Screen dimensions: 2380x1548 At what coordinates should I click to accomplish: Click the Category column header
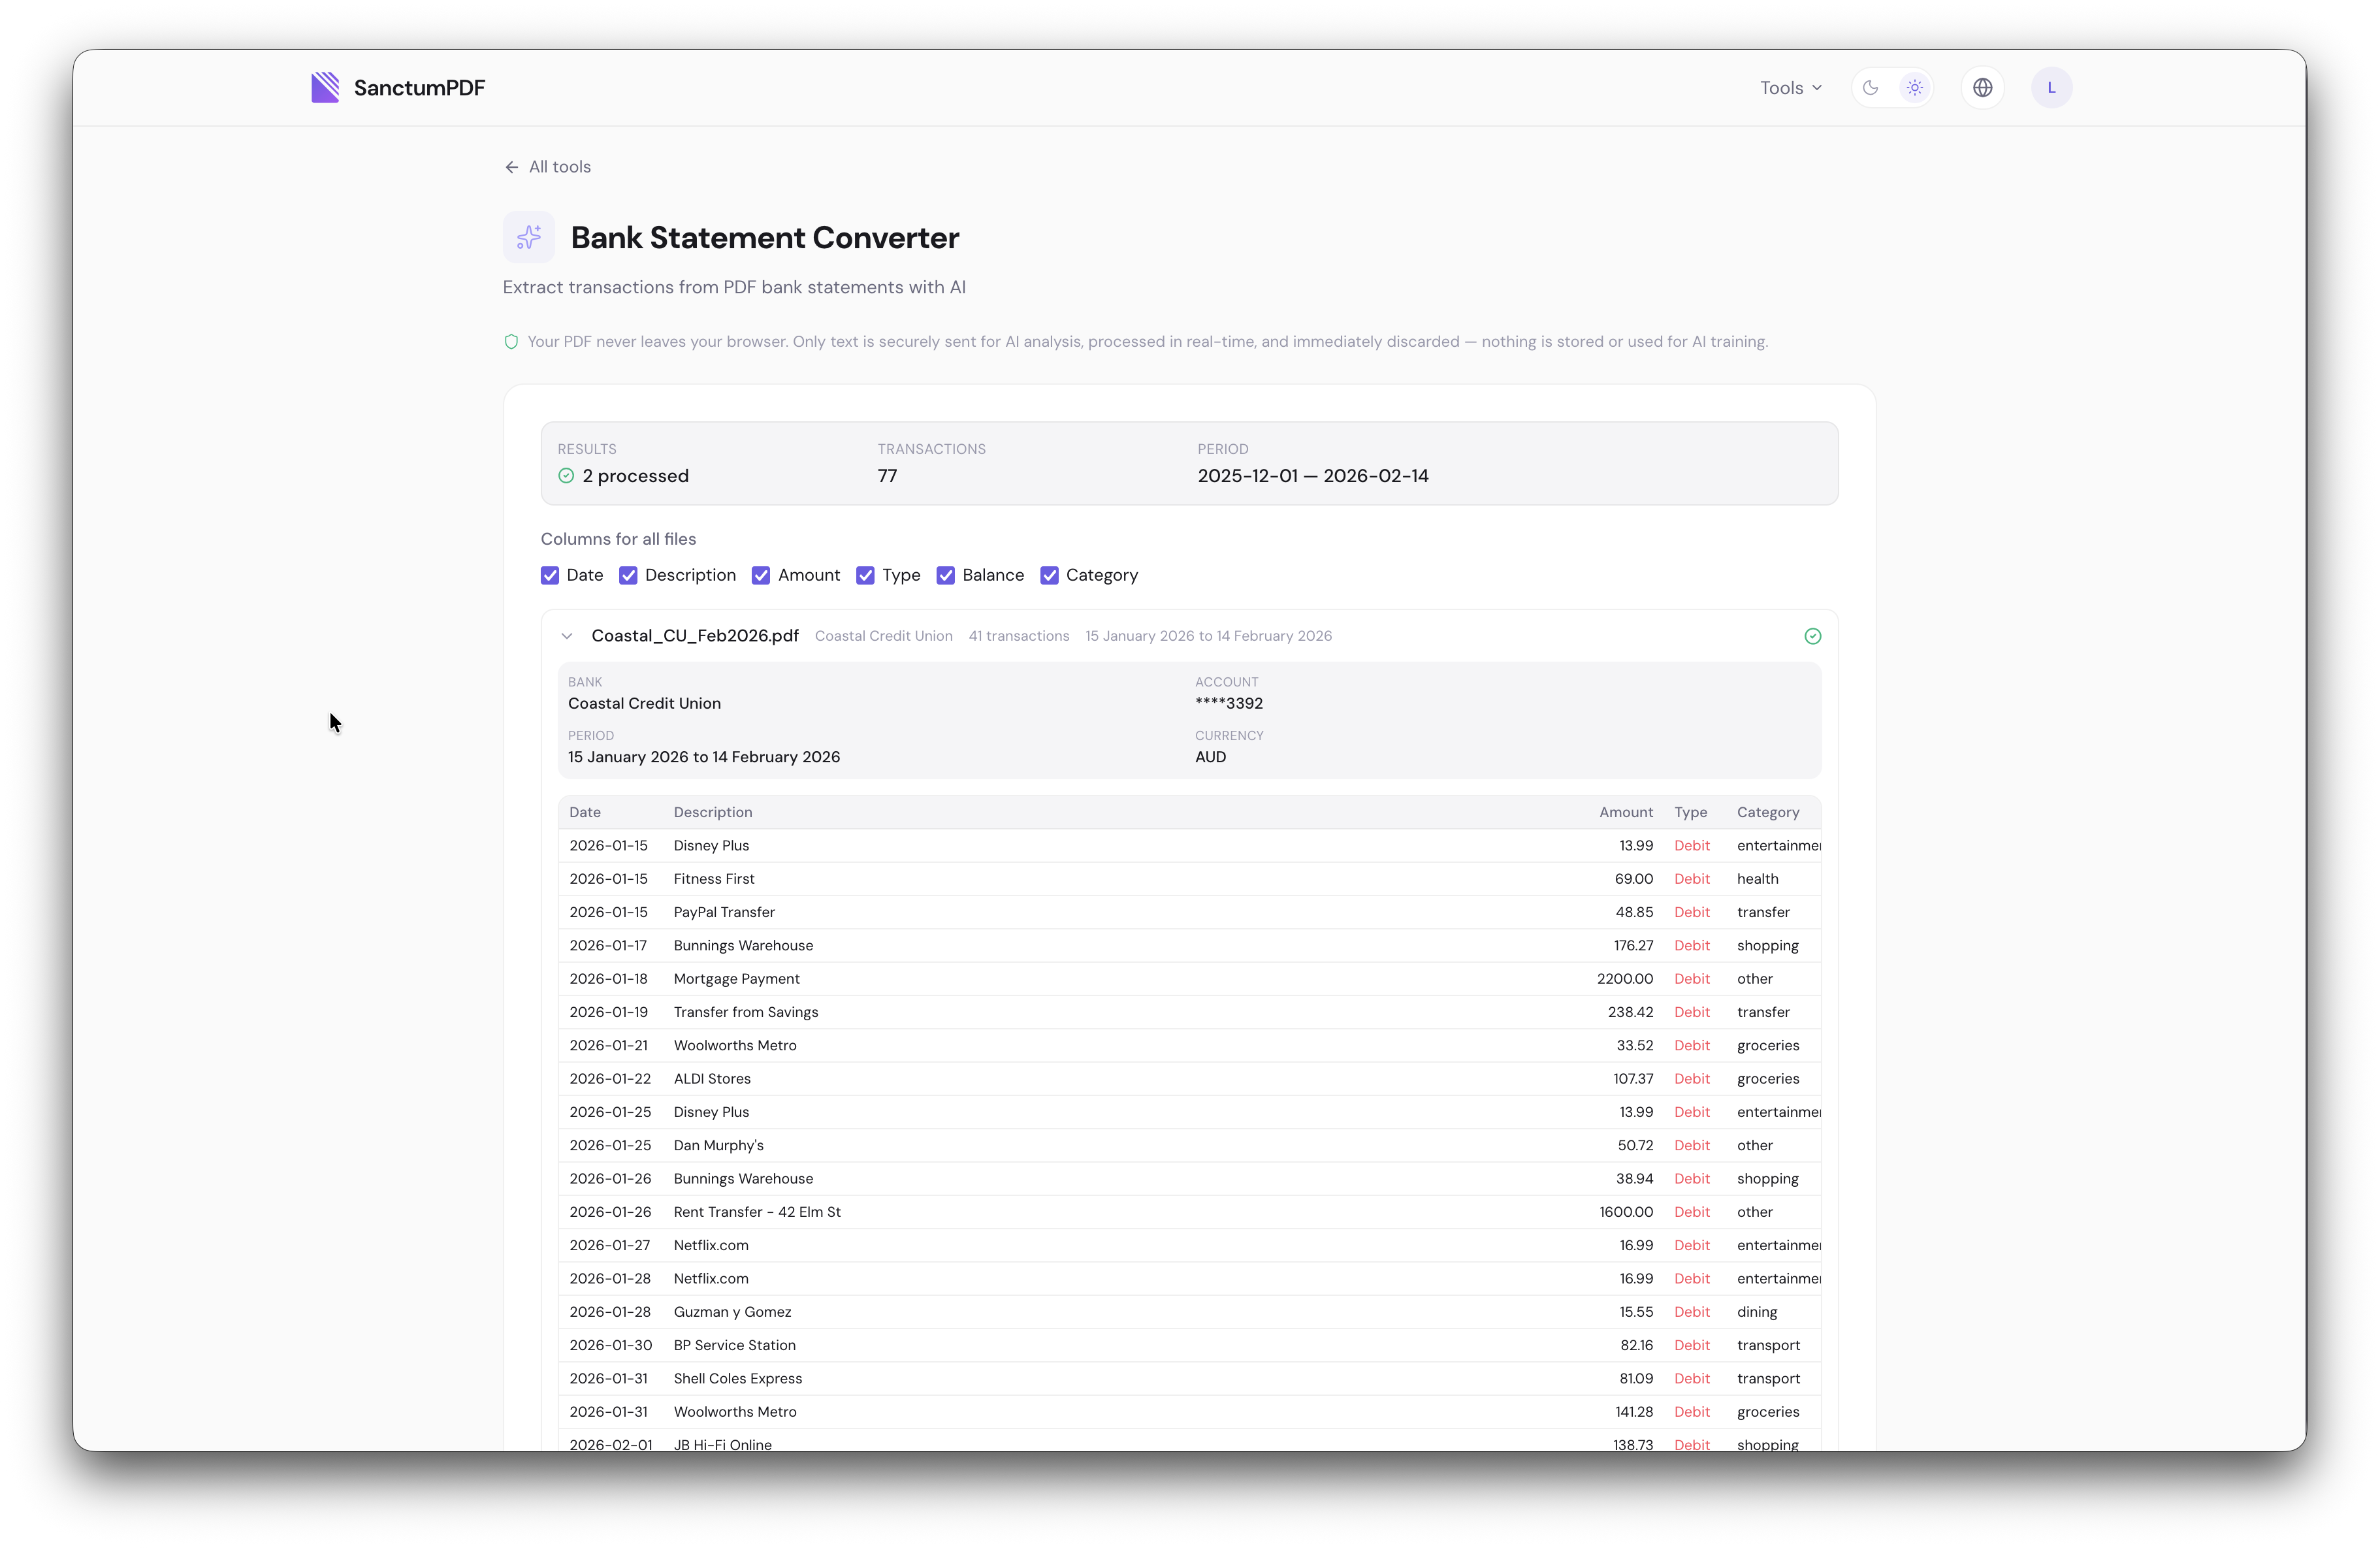(1767, 812)
